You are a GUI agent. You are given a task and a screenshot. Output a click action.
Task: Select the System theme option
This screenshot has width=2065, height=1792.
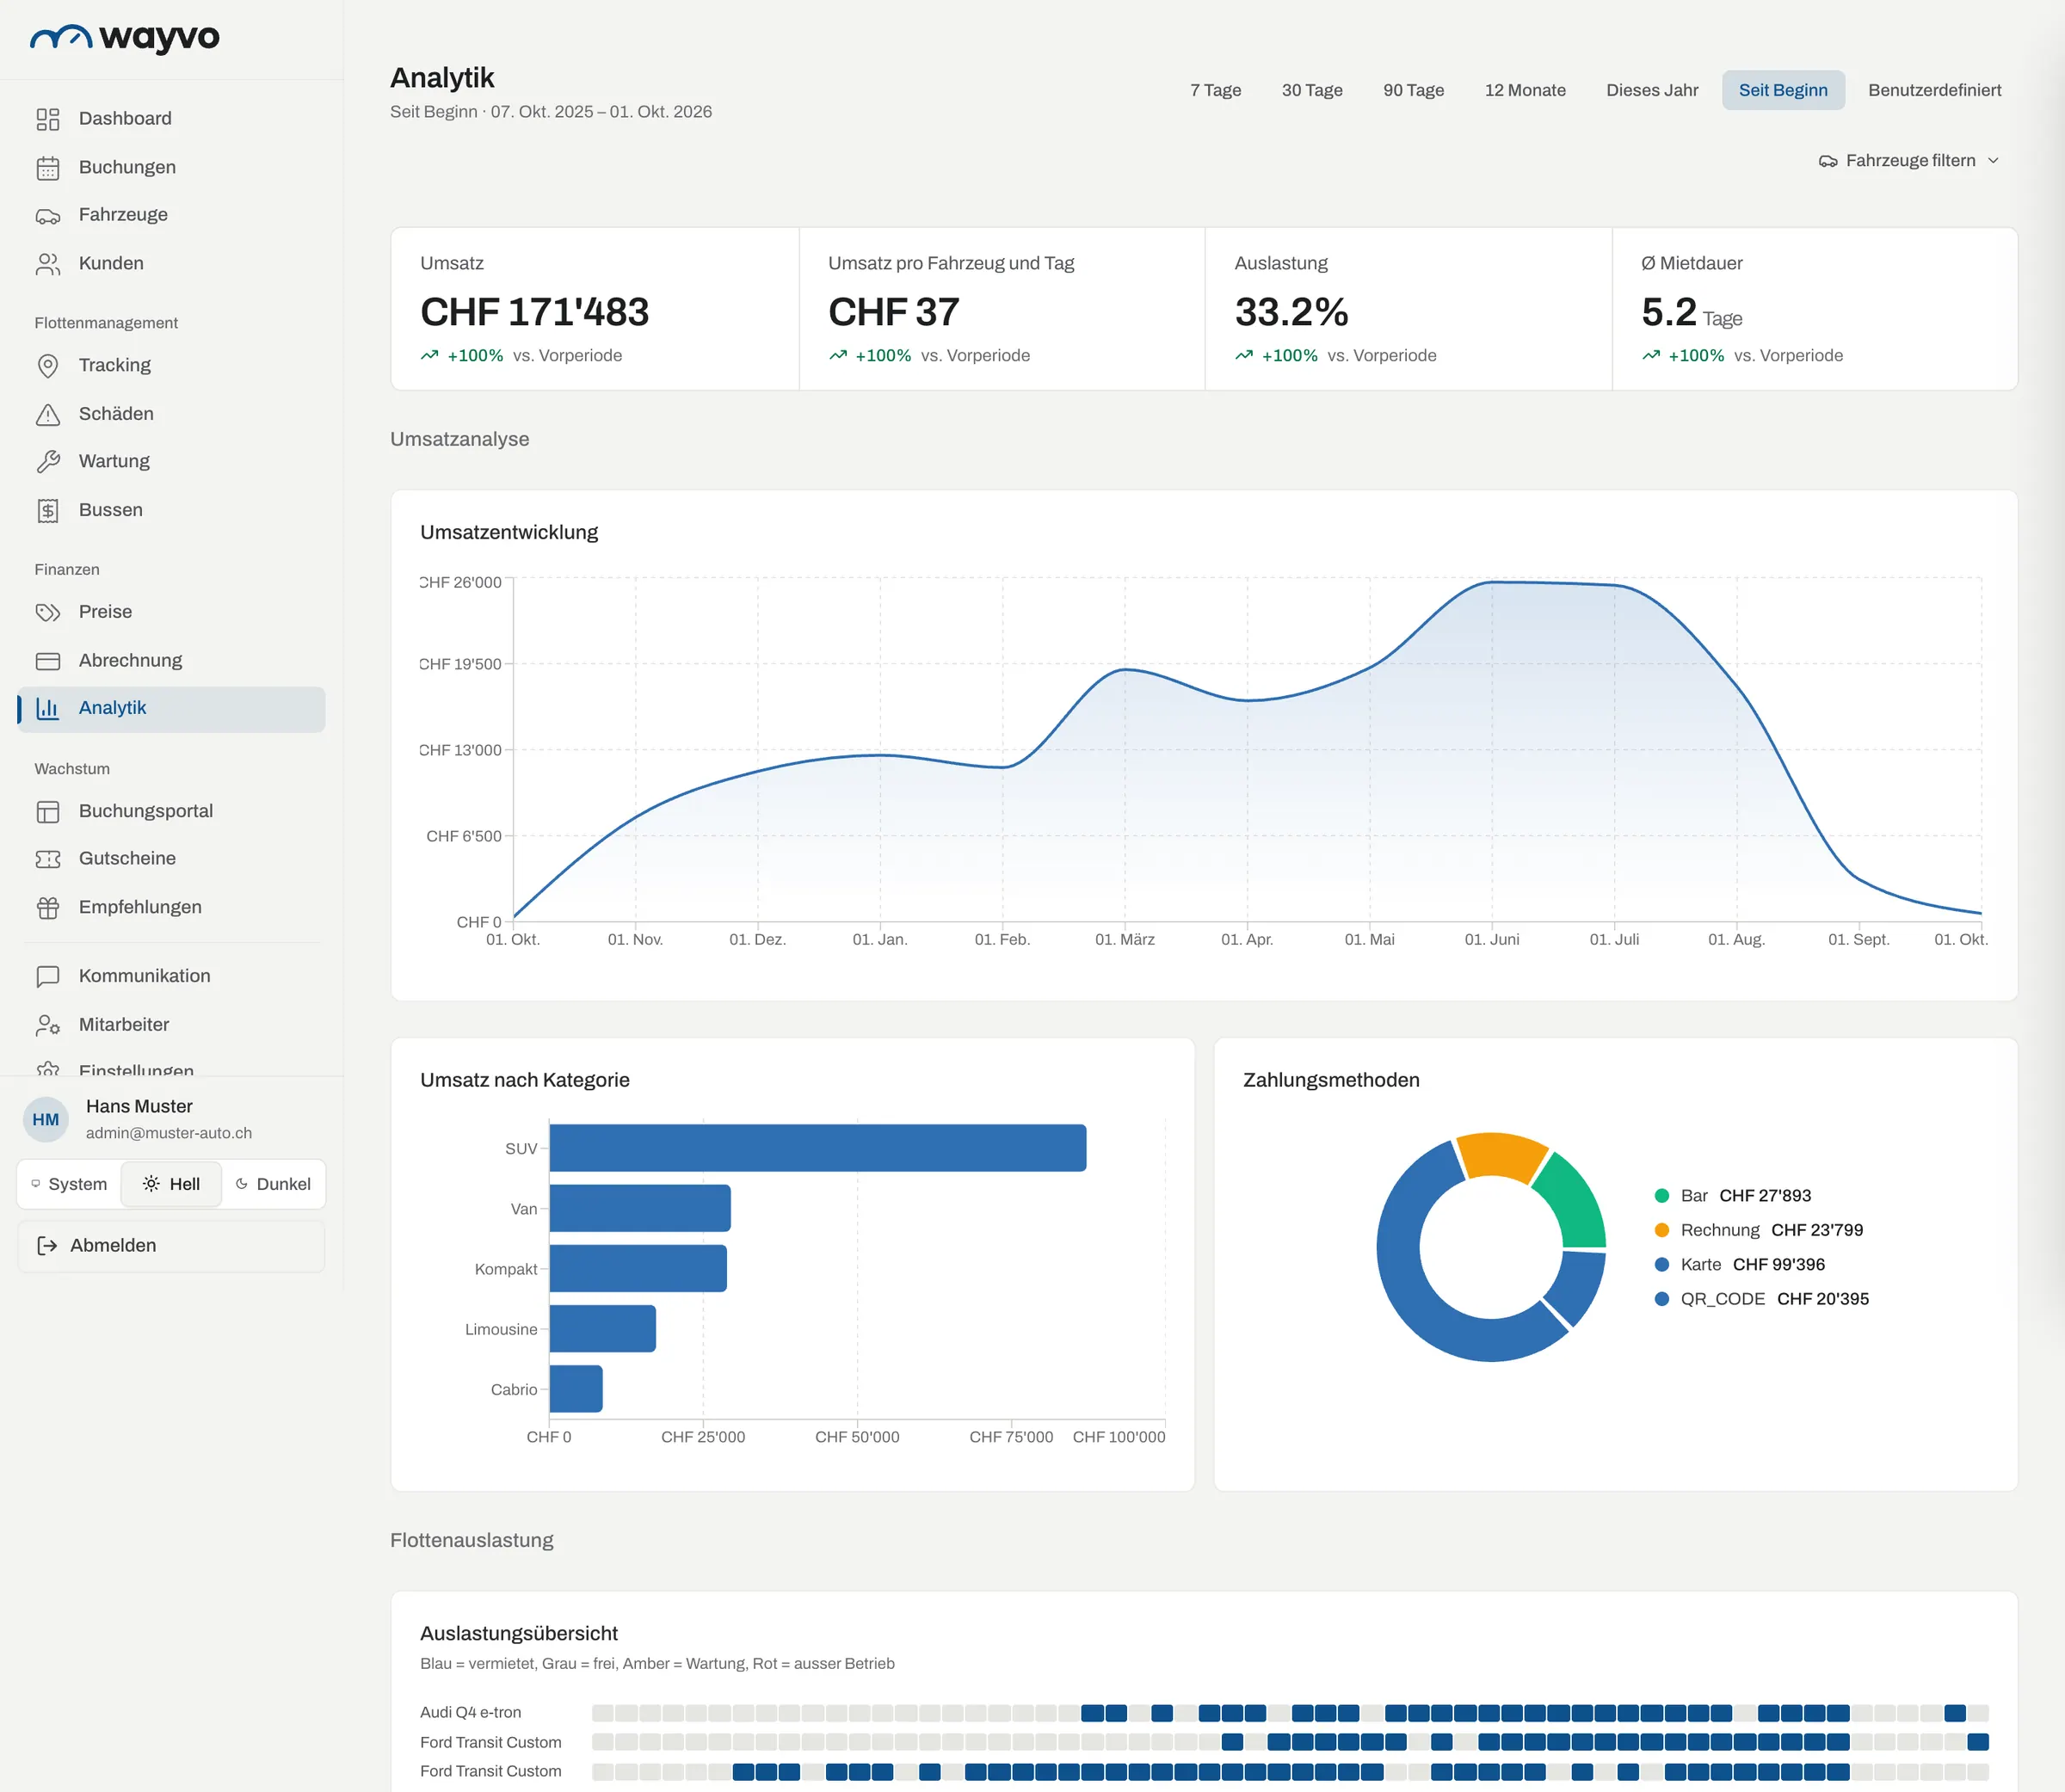coord(69,1184)
